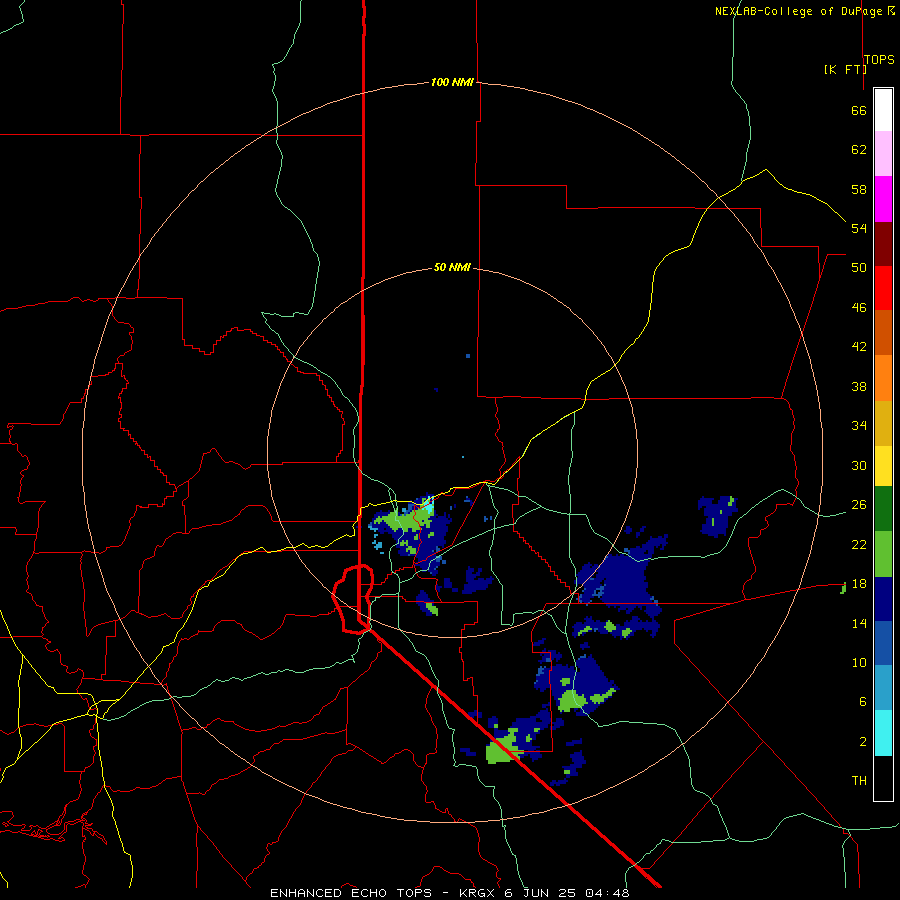Click the 10 value on the legend
900x900 pixels.
pos(859,662)
